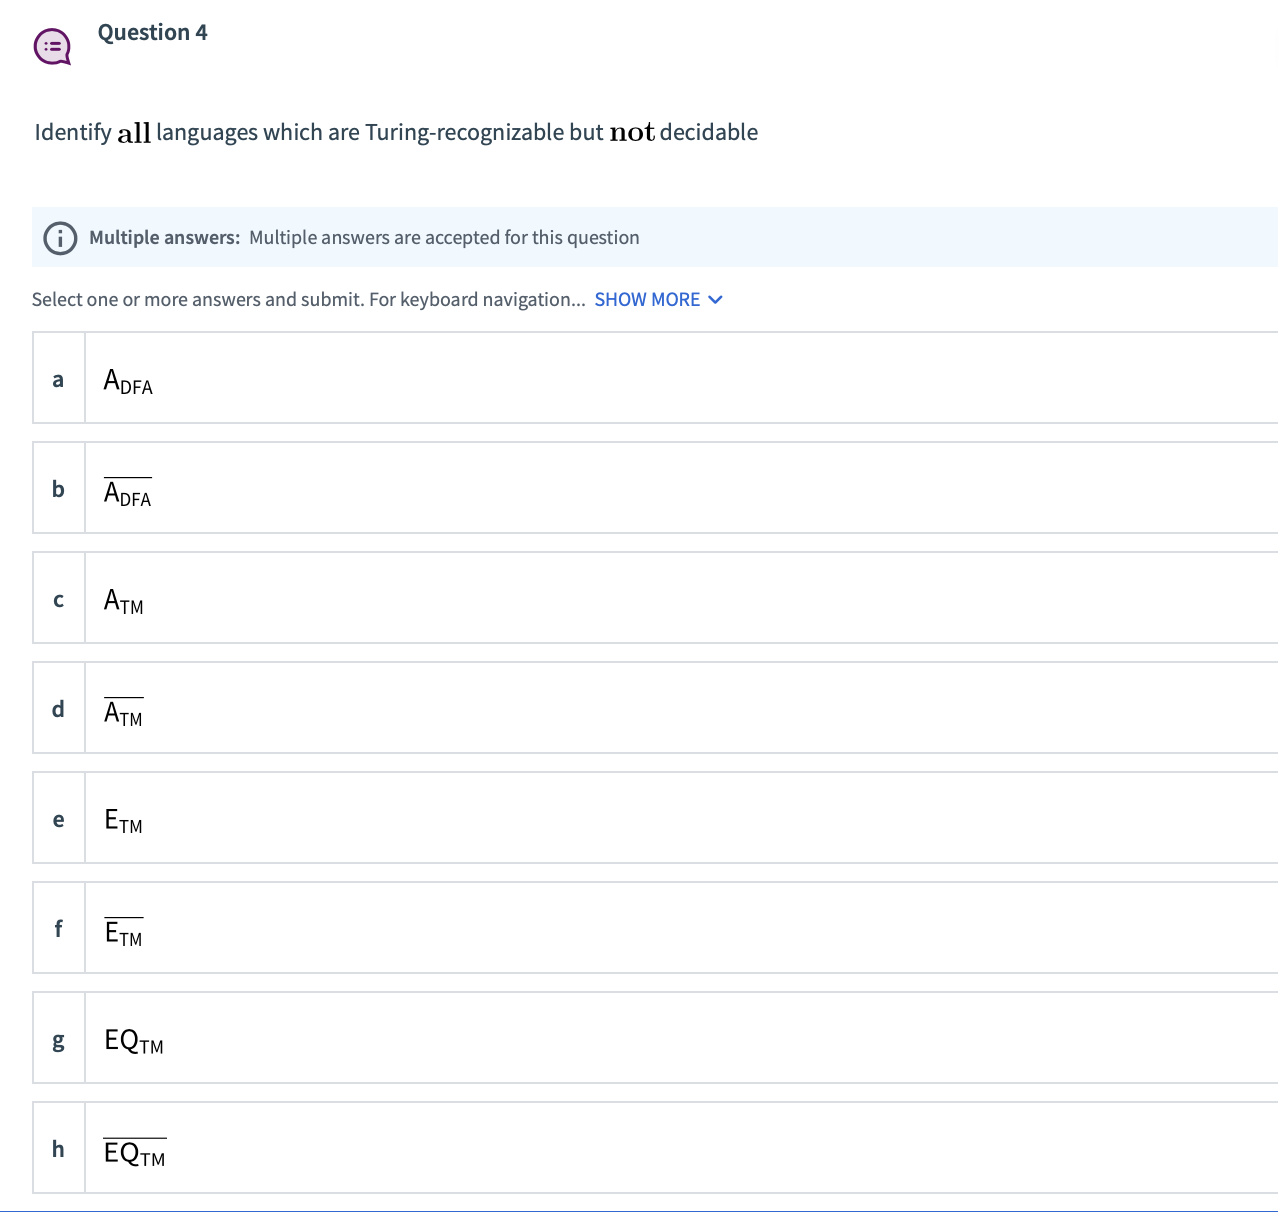Click the info circle icon
This screenshot has width=1278, height=1212.
coord(60,238)
